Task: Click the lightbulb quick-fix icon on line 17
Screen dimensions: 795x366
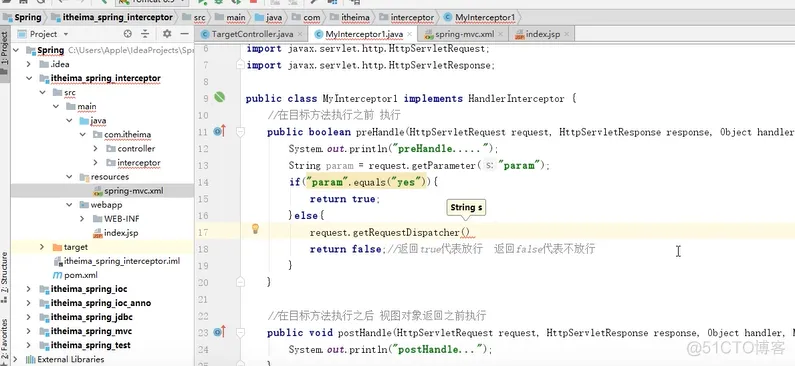Action: 256,229
